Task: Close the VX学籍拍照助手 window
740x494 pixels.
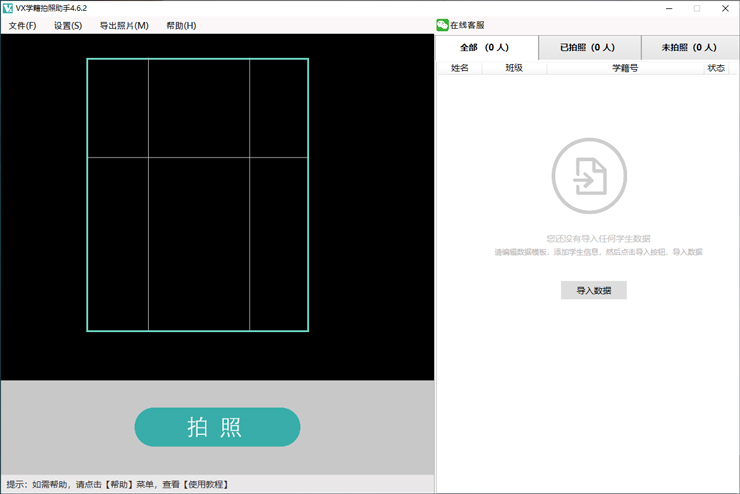Action: click(x=725, y=8)
